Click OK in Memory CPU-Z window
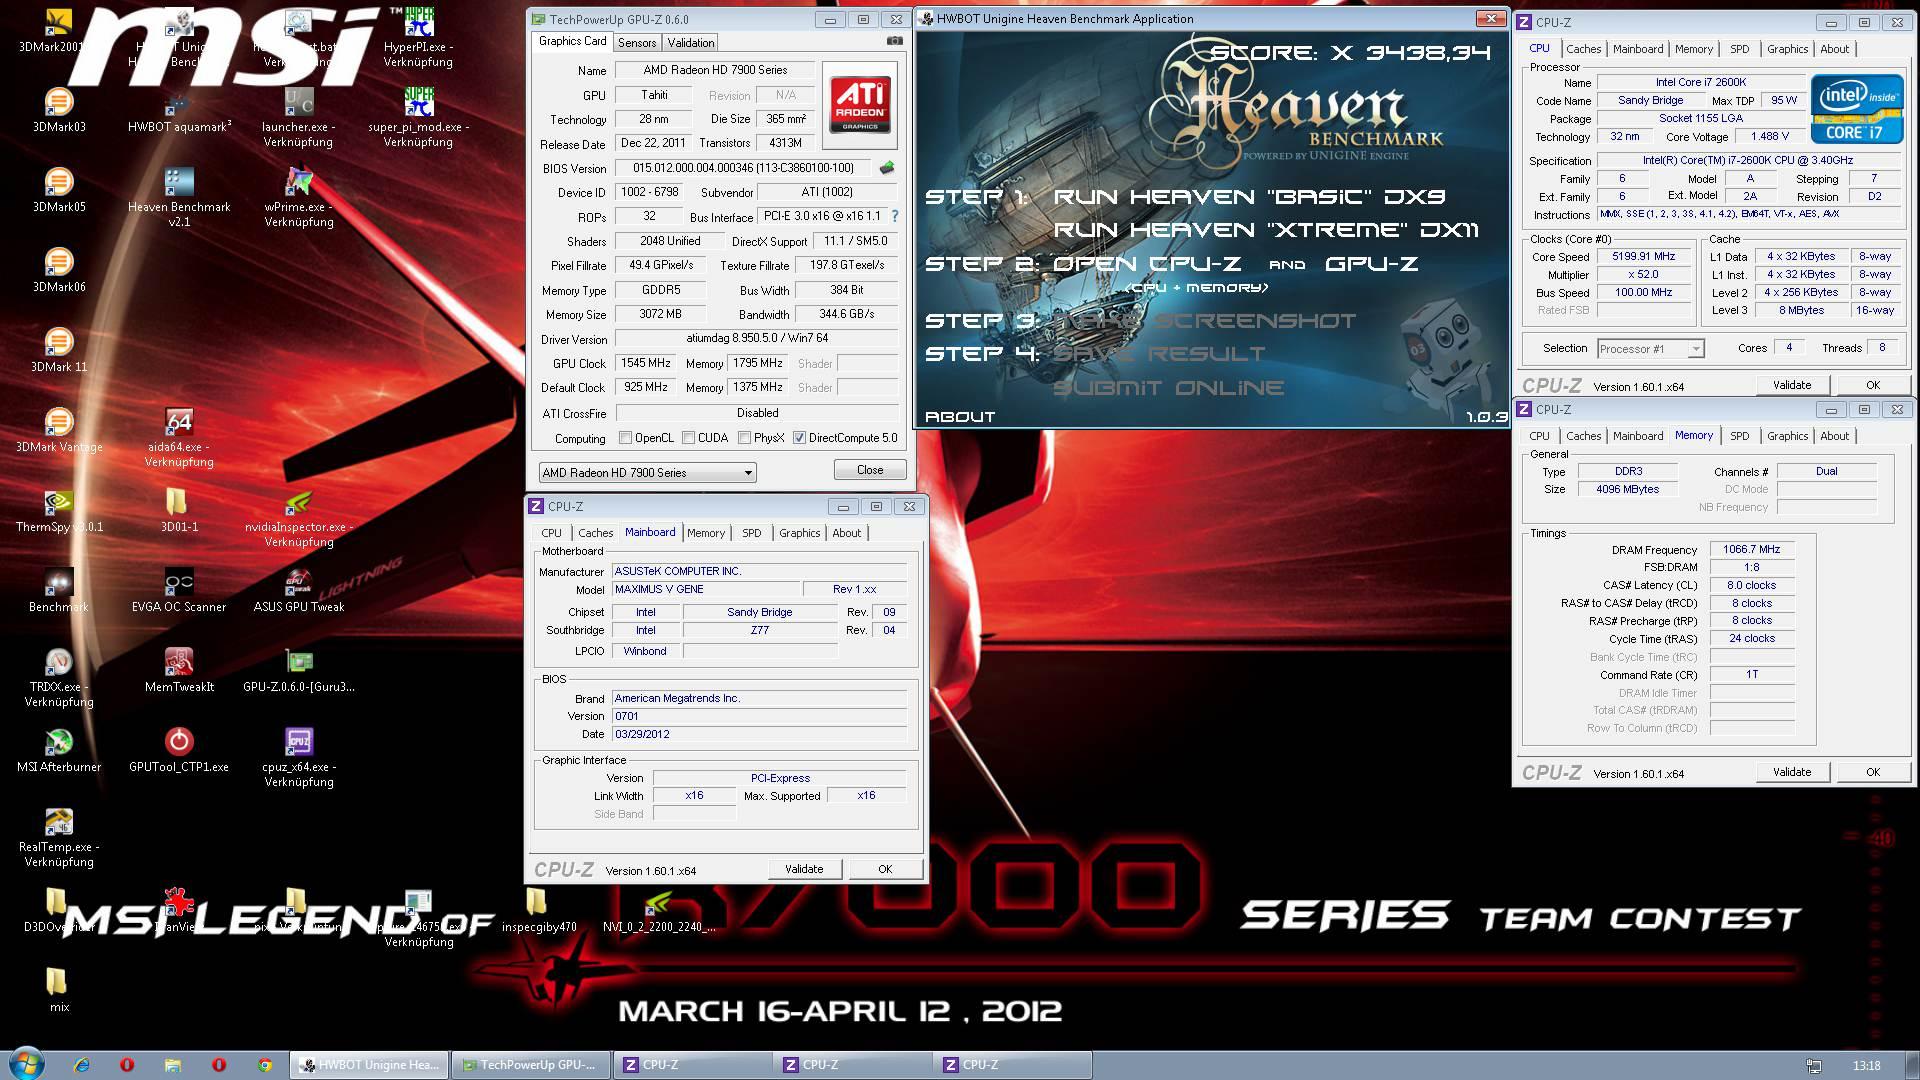Viewport: 1920px width, 1080px height. 1873,772
